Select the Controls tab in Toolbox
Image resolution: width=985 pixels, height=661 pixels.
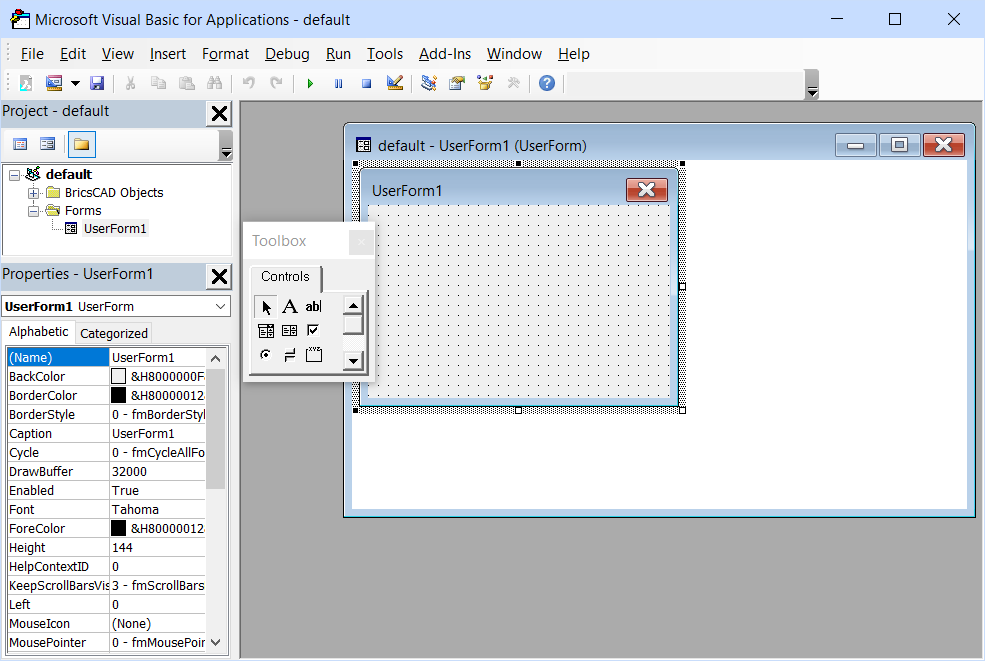(285, 276)
